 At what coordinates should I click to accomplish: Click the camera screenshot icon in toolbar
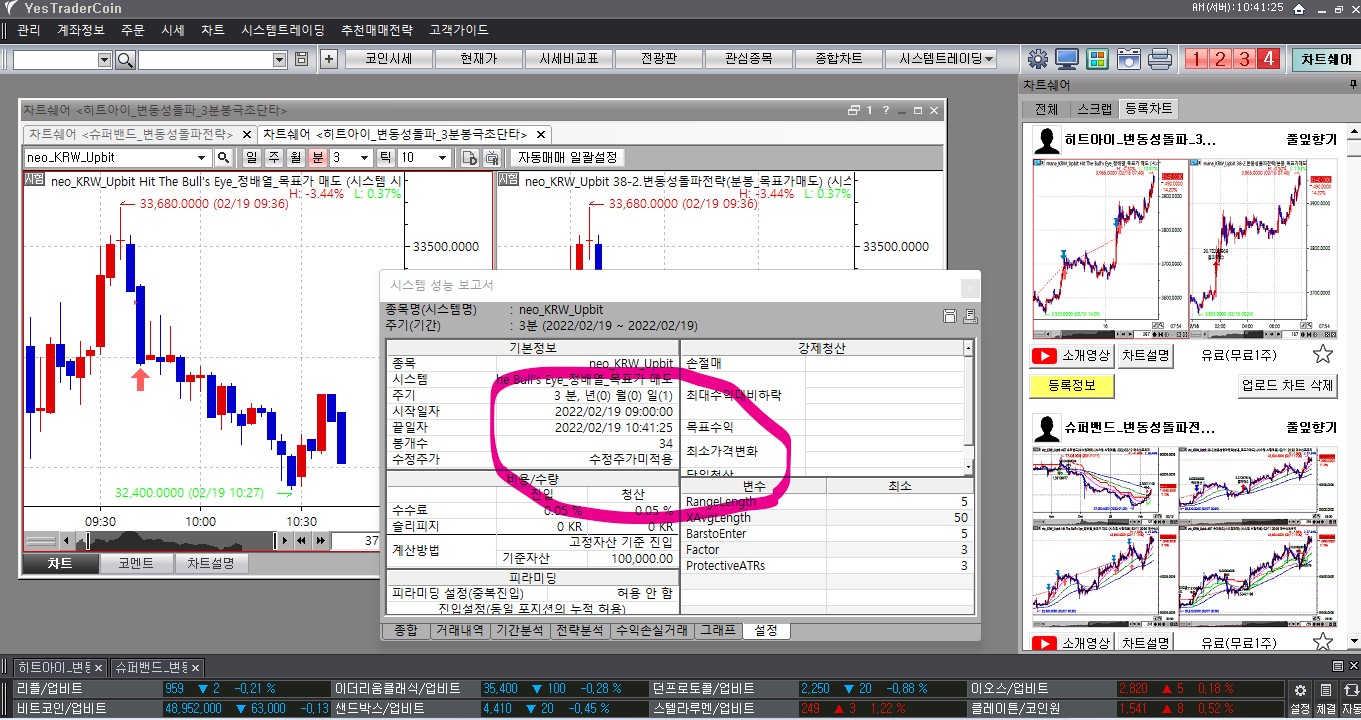tap(1129, 59)
